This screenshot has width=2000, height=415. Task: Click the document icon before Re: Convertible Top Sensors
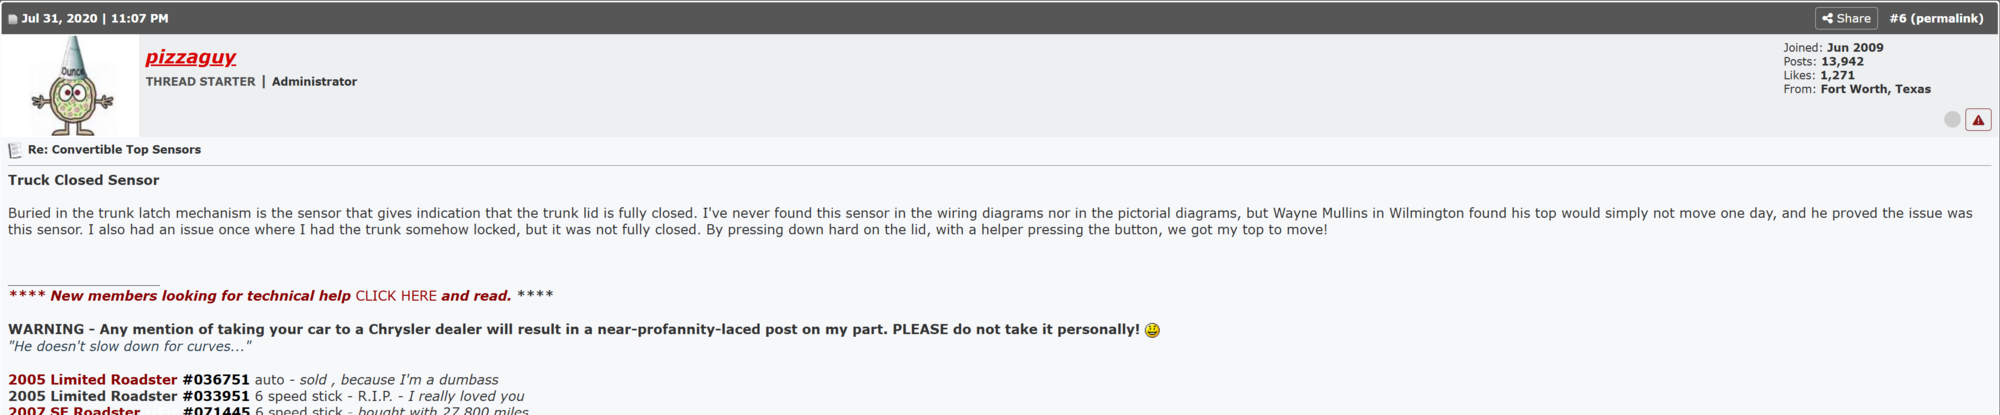click(x=15, y=150)
